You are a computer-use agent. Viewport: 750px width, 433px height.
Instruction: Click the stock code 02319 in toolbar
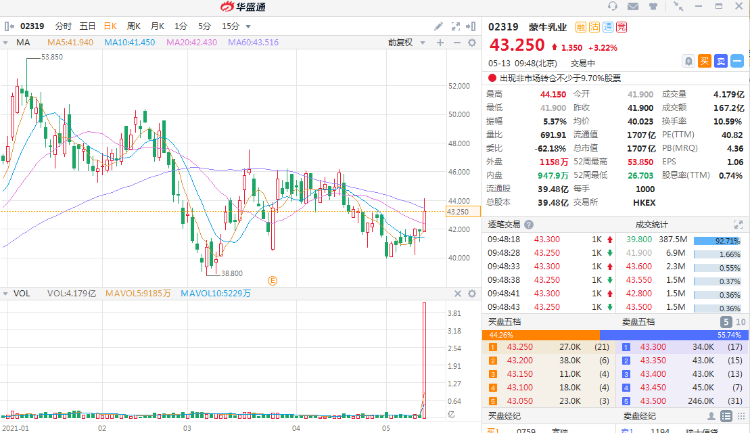[x=32, y=26]
